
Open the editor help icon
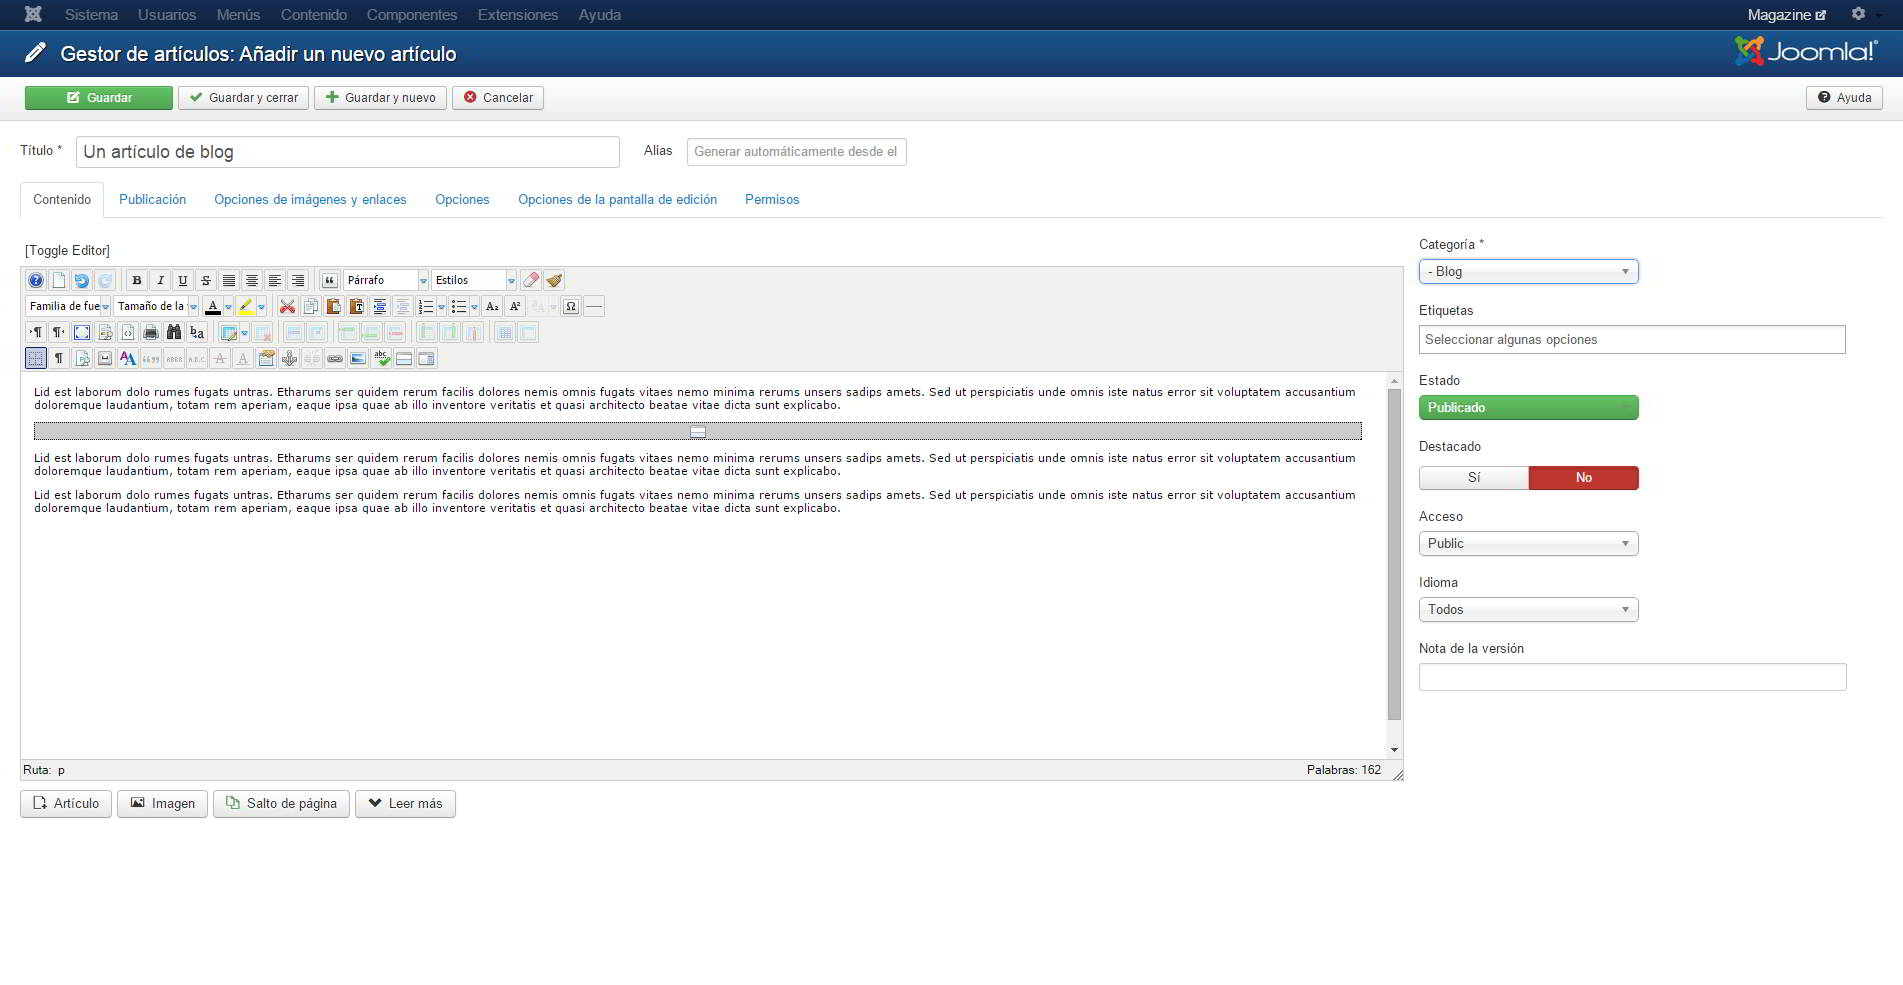tap(36, 280)
